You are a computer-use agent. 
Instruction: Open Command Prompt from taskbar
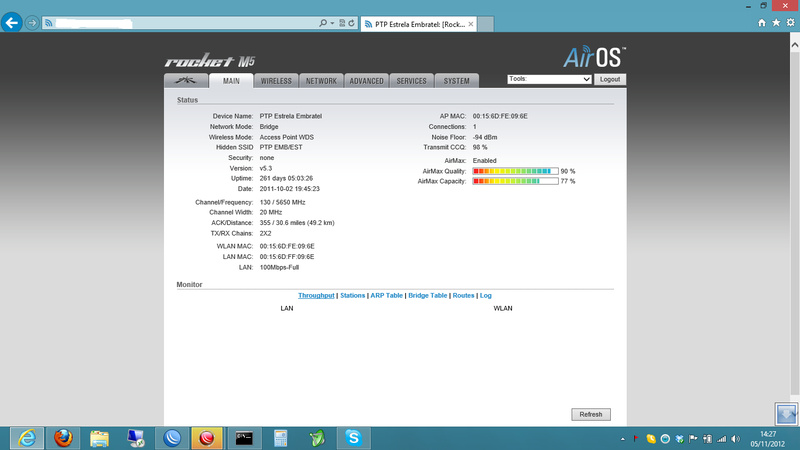pos(244,438)
